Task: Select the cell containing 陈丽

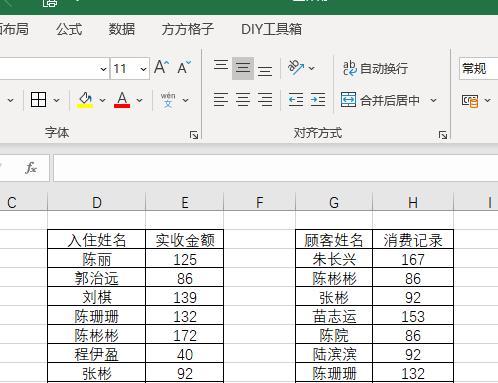Action: [97, 258]
